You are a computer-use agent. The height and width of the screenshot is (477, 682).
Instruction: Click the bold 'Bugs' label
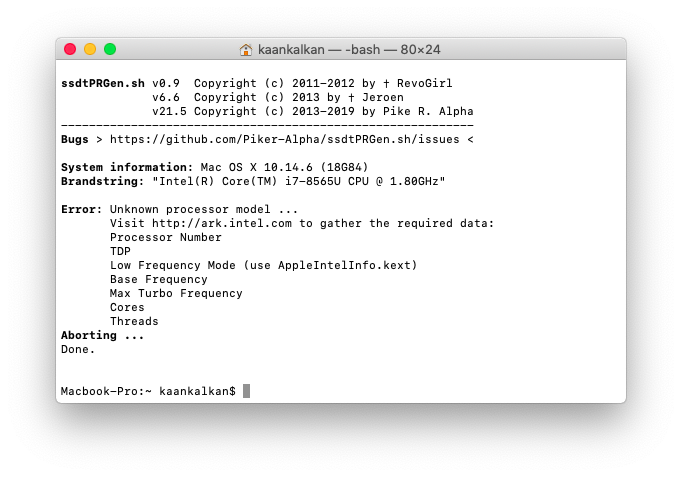[x=75, y=139]
